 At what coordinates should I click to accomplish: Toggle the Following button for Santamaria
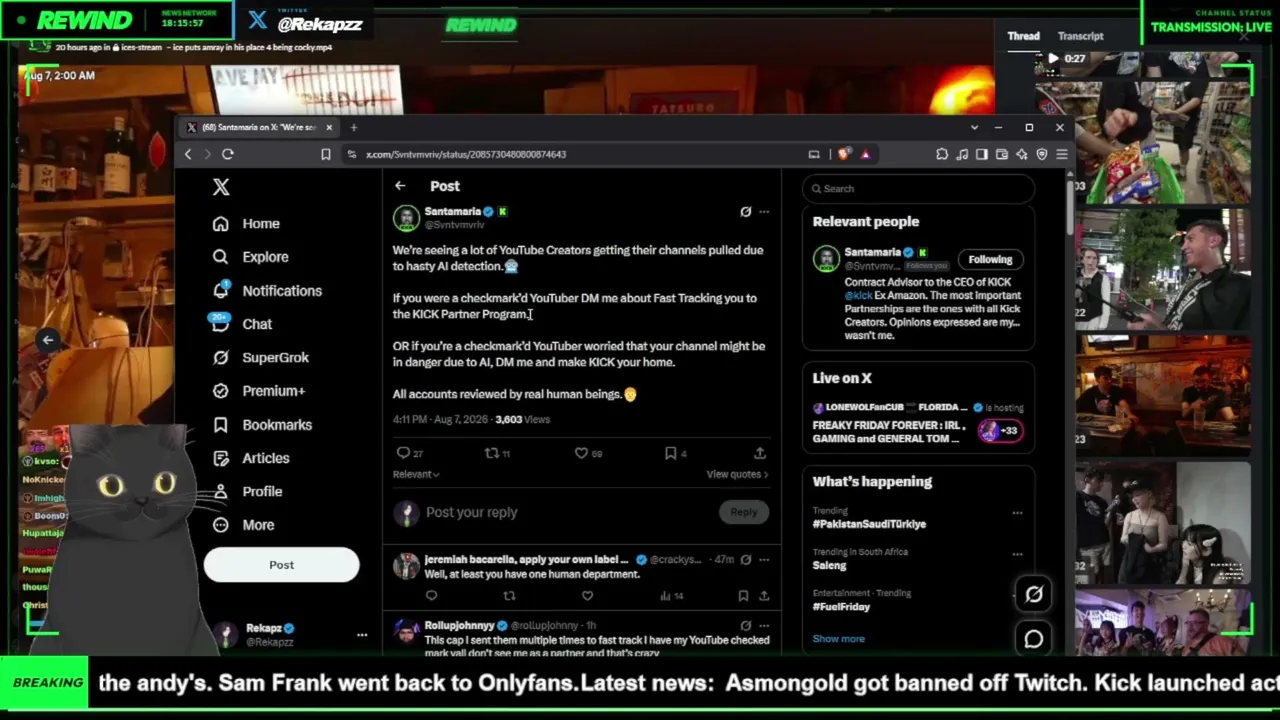click(990, 260)
